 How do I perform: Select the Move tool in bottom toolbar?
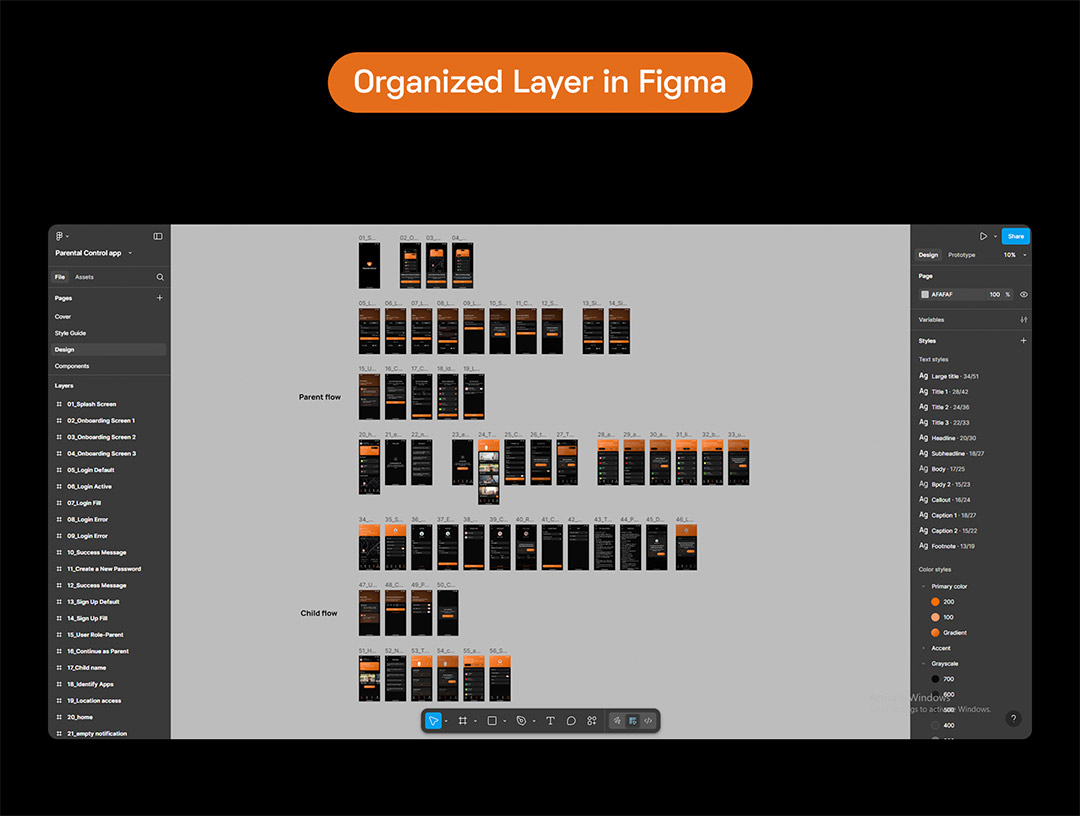tap(433, 720)
